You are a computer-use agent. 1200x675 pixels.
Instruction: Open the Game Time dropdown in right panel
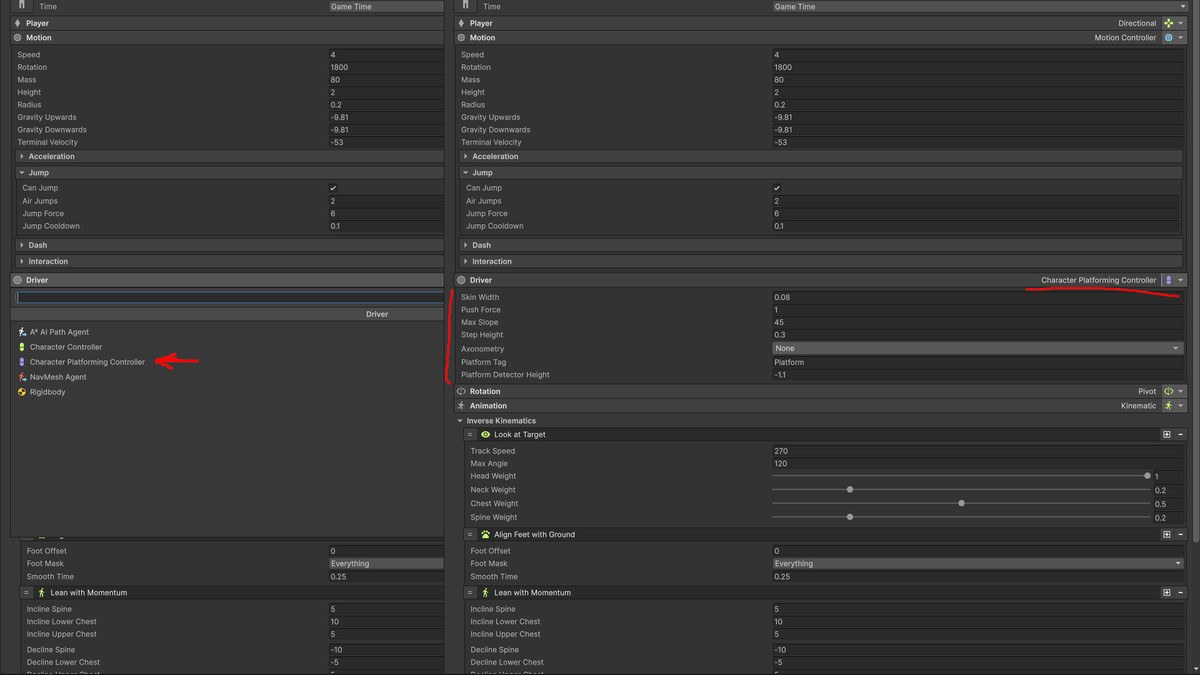point(979,6)
